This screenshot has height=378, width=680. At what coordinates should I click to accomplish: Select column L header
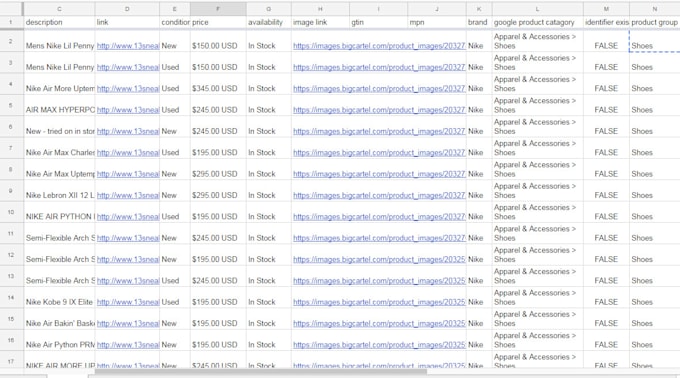point(538,9)
